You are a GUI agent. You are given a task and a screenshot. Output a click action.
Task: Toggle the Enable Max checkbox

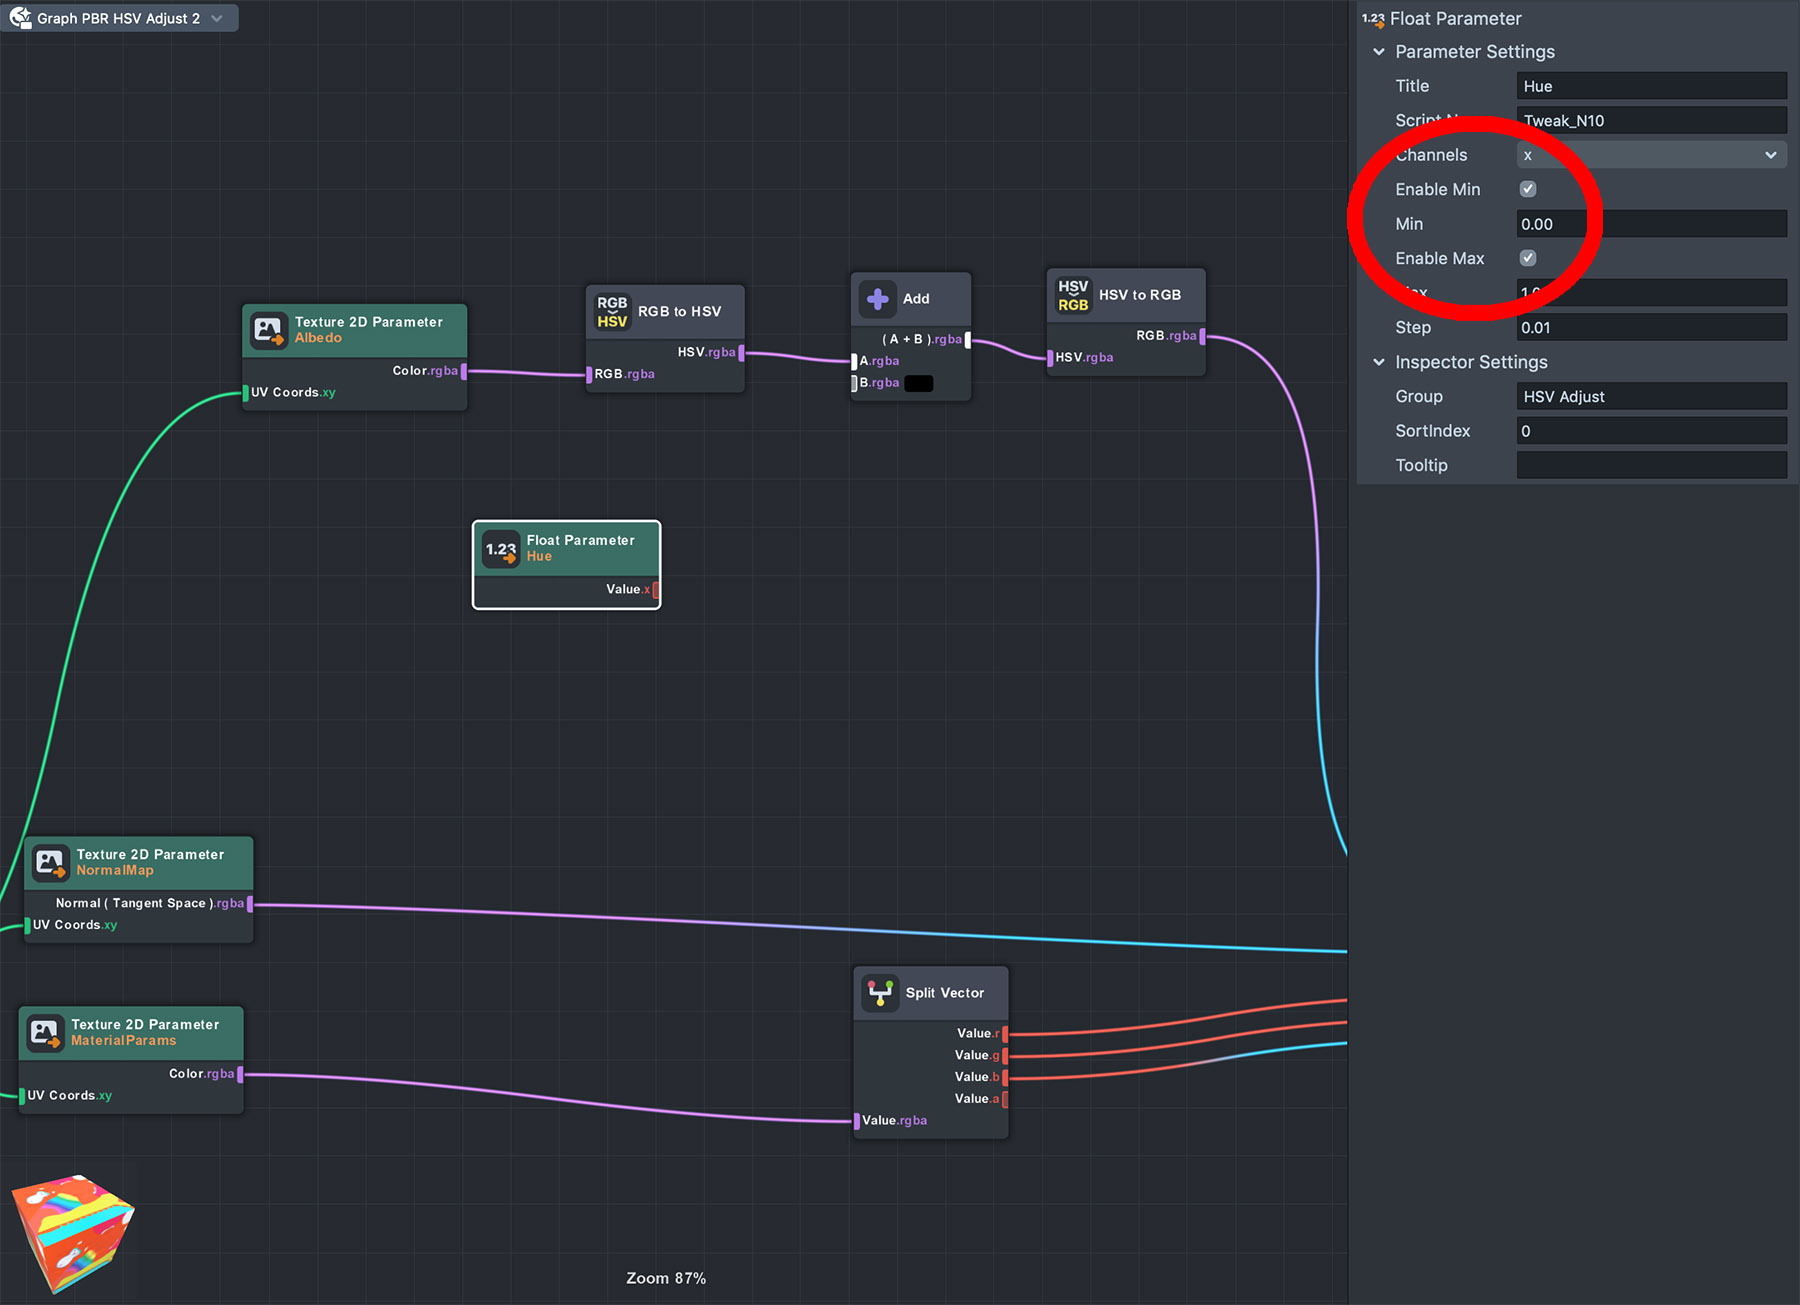pos(1528,258)
